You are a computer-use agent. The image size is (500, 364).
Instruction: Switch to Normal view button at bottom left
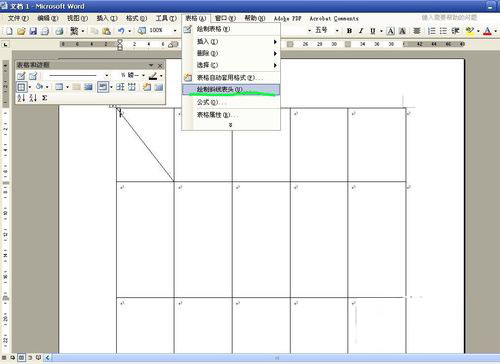[5, 358]
